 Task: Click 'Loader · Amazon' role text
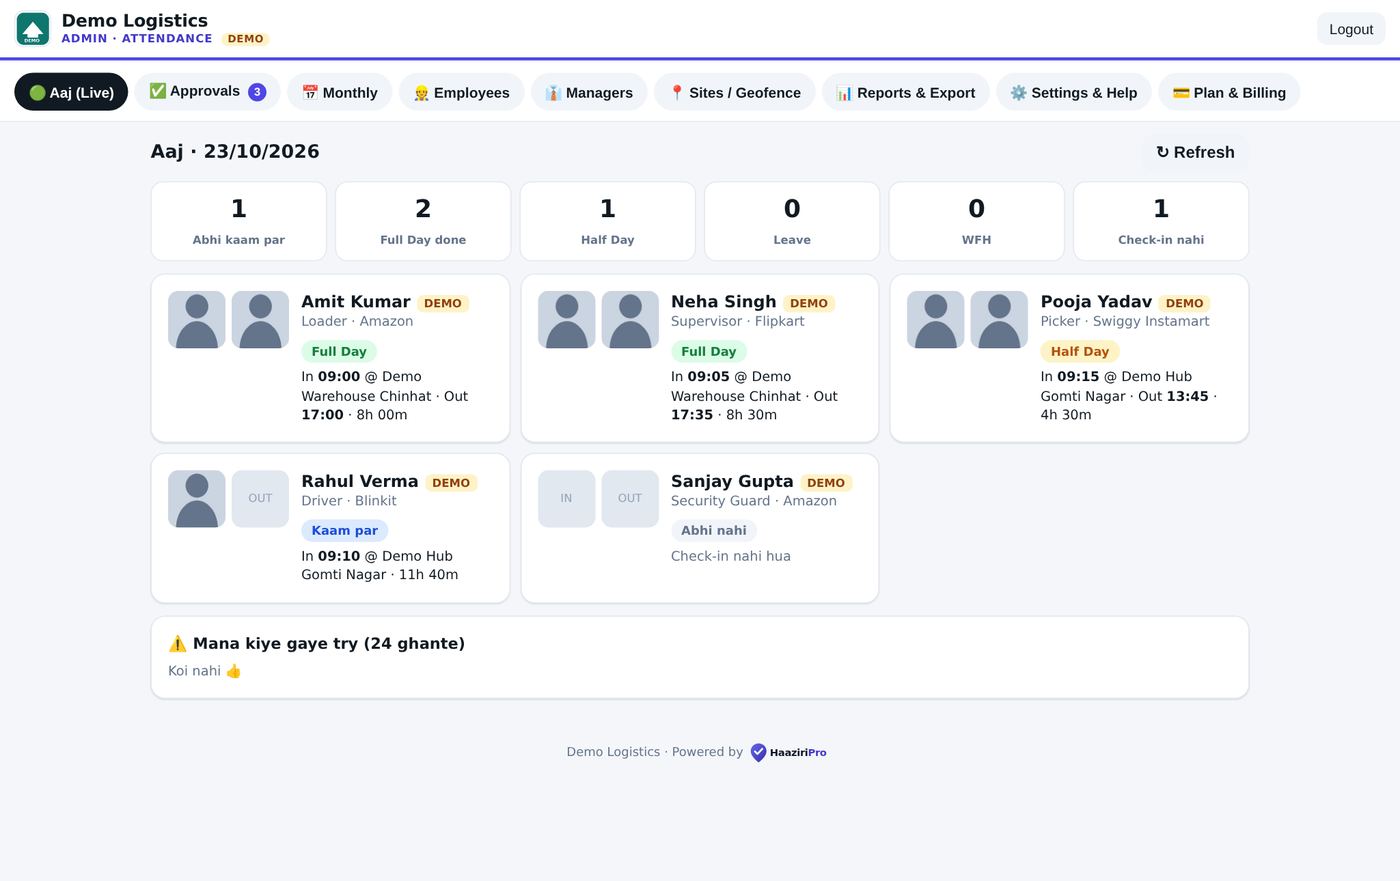pos(357,321)
